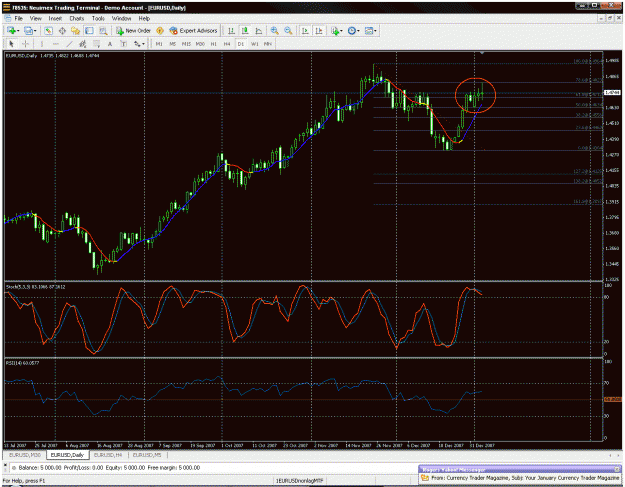Open the Profiles toolbar icon

click(28, 31)
